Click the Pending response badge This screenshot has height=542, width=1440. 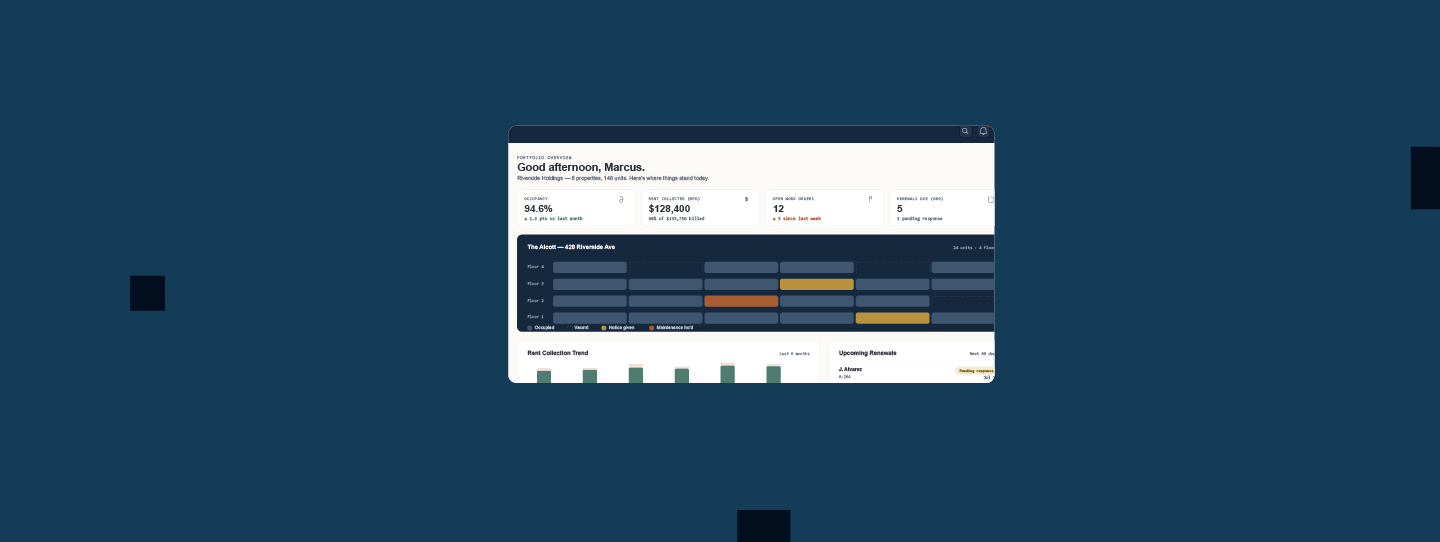click(x=975, y=370)
